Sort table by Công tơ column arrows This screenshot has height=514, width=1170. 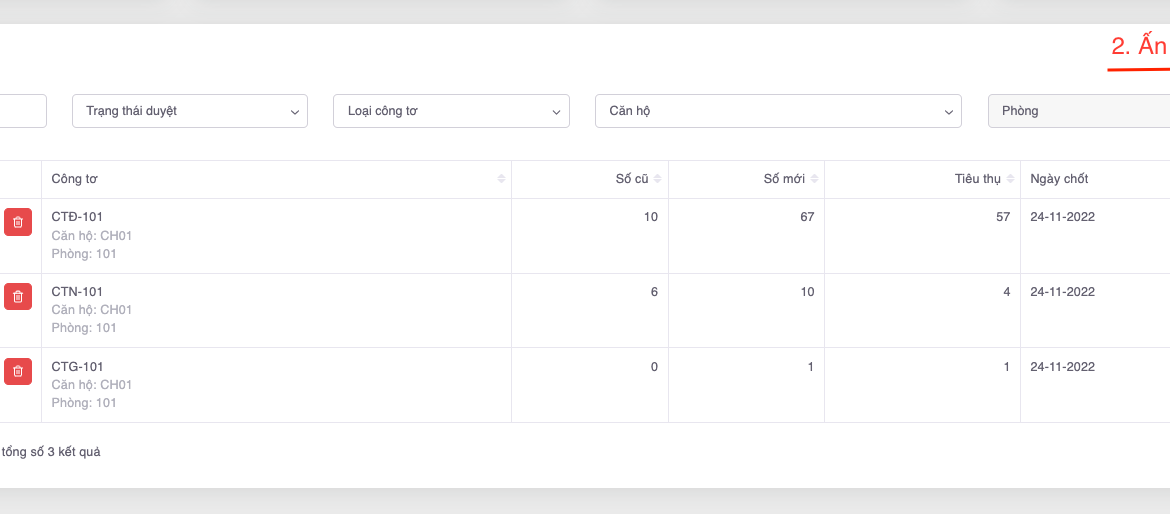501,179
